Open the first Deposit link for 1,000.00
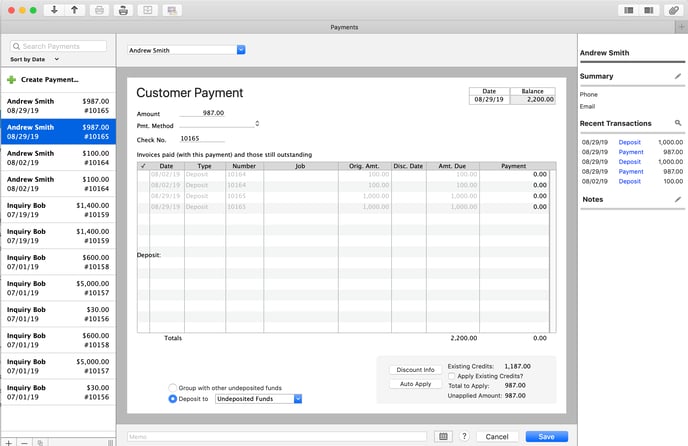The height and width of the screenshot is (446, 688). point(629,142)
